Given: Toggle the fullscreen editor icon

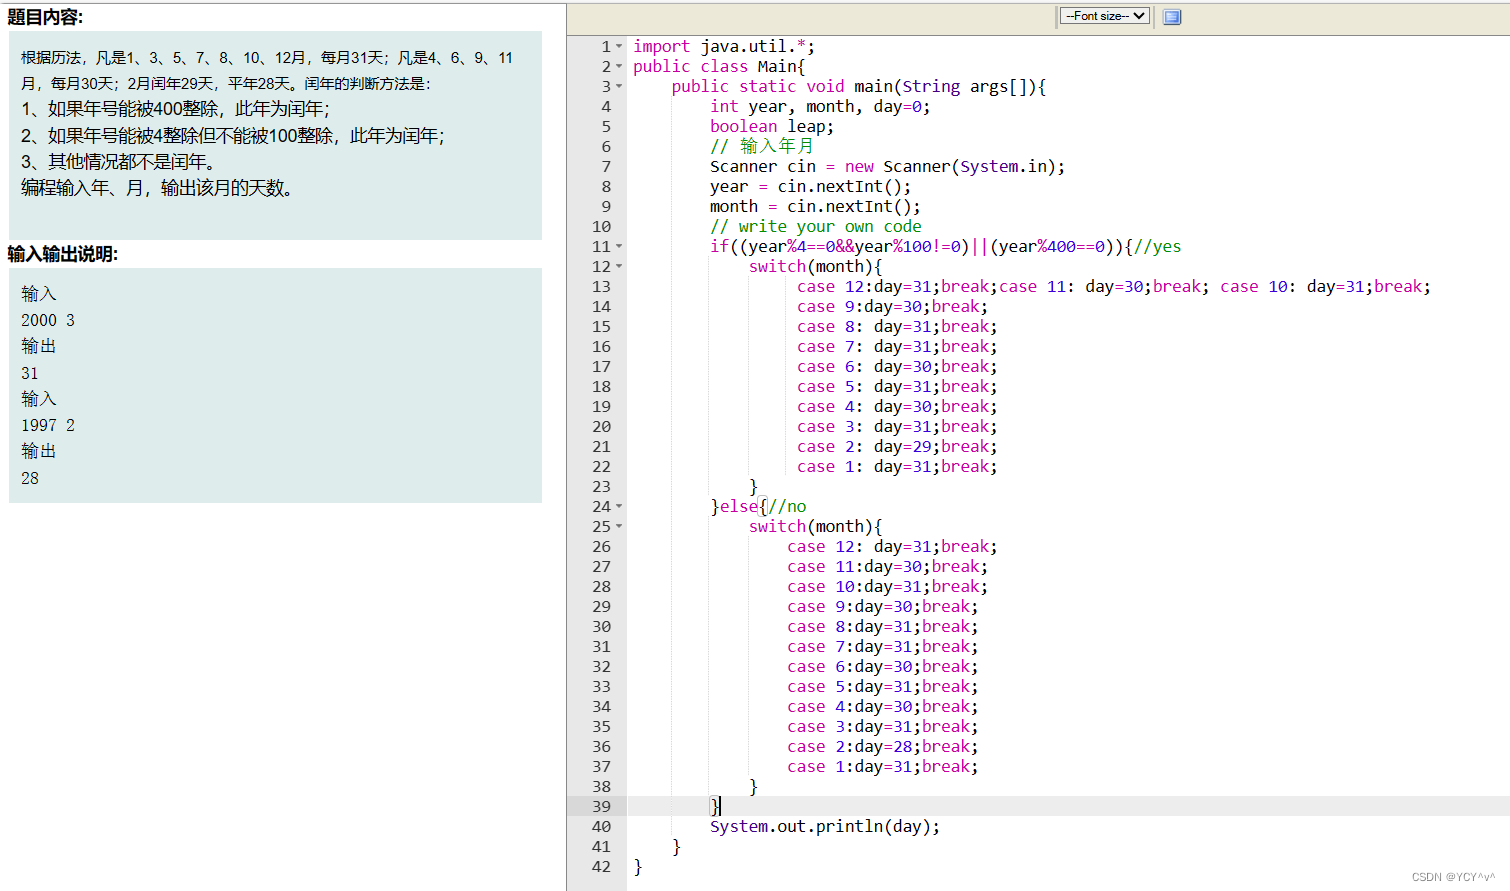Looking at the screenshot, I should pyautogui.click(x=1172, y=17).
